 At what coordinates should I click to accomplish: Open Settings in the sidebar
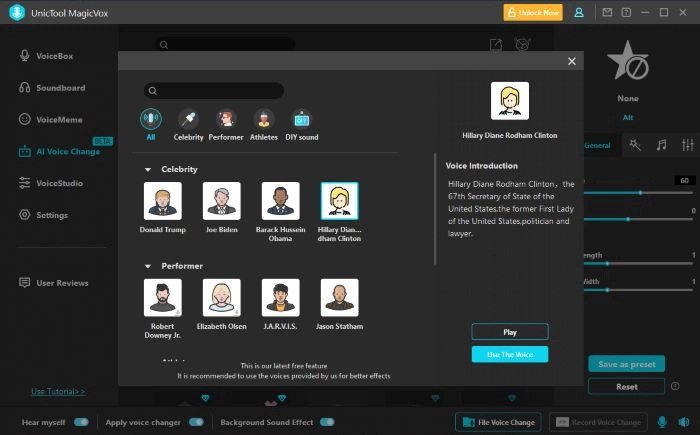[44, 215]
